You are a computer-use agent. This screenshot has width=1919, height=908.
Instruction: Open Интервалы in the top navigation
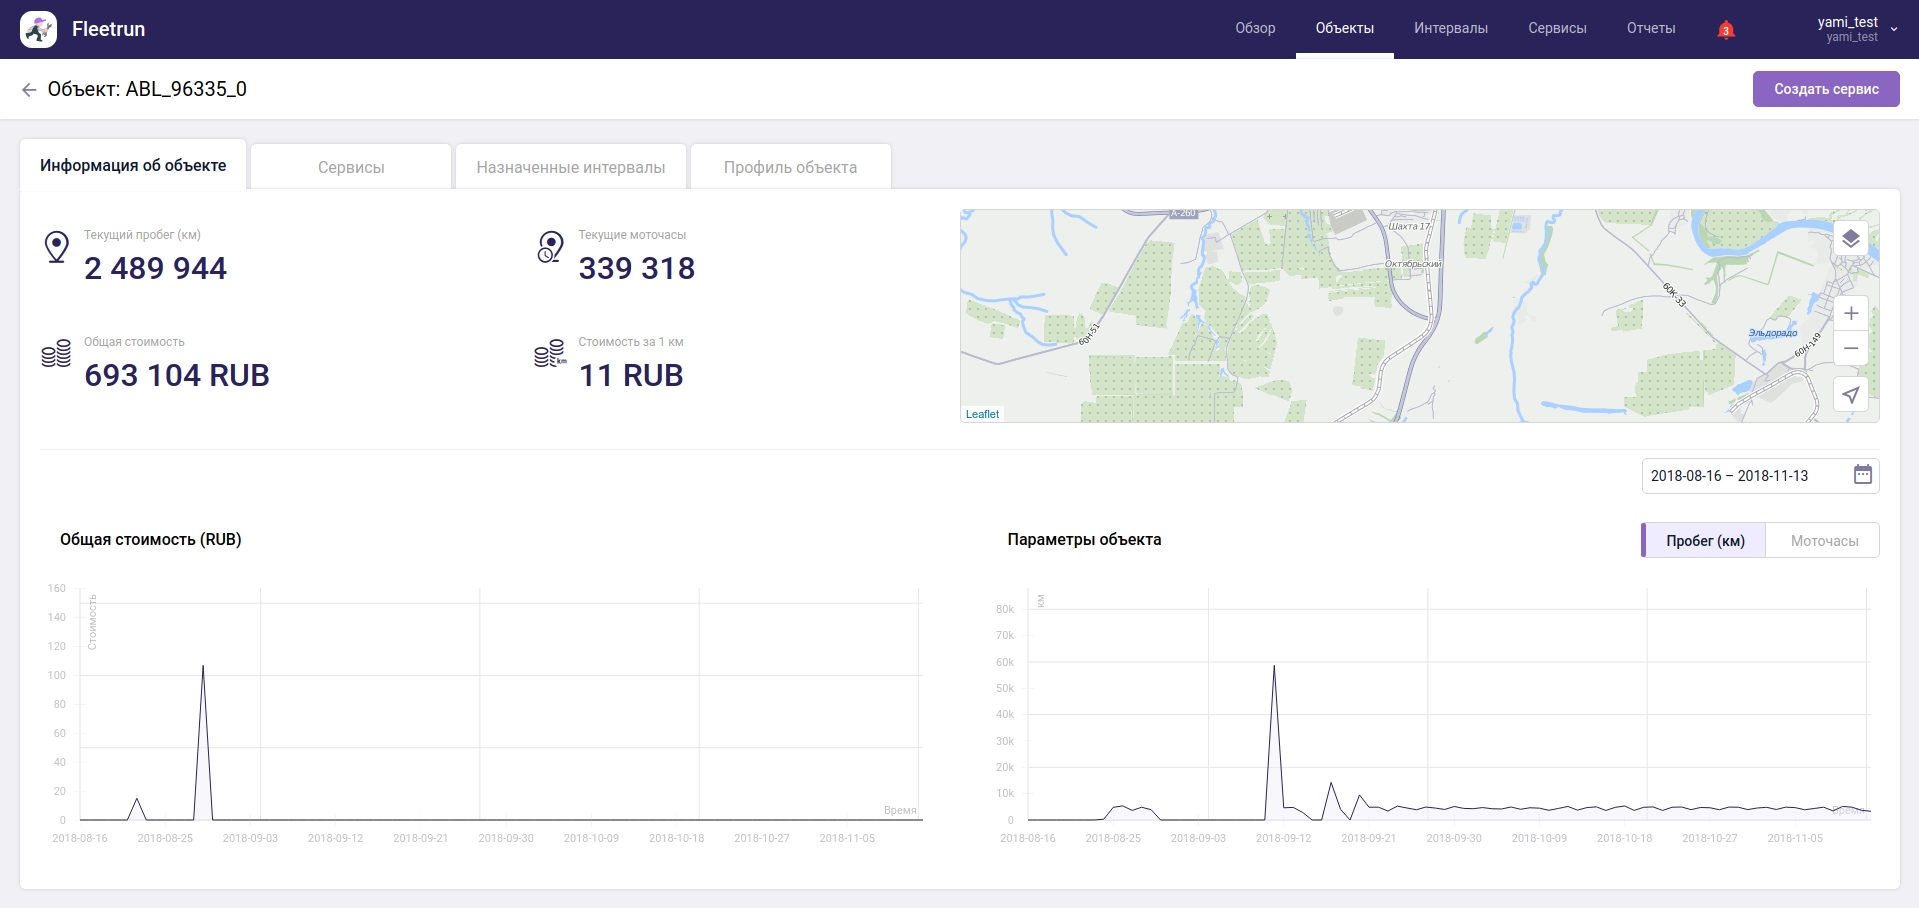pos(1450,28)
